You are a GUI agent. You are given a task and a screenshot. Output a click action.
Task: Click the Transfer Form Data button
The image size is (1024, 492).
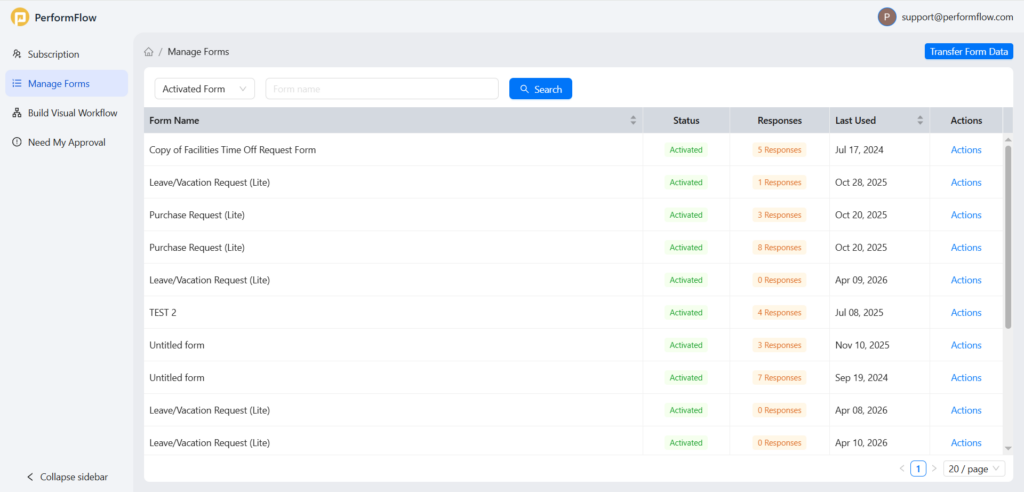pyautogui.click(x=968, y=52)
